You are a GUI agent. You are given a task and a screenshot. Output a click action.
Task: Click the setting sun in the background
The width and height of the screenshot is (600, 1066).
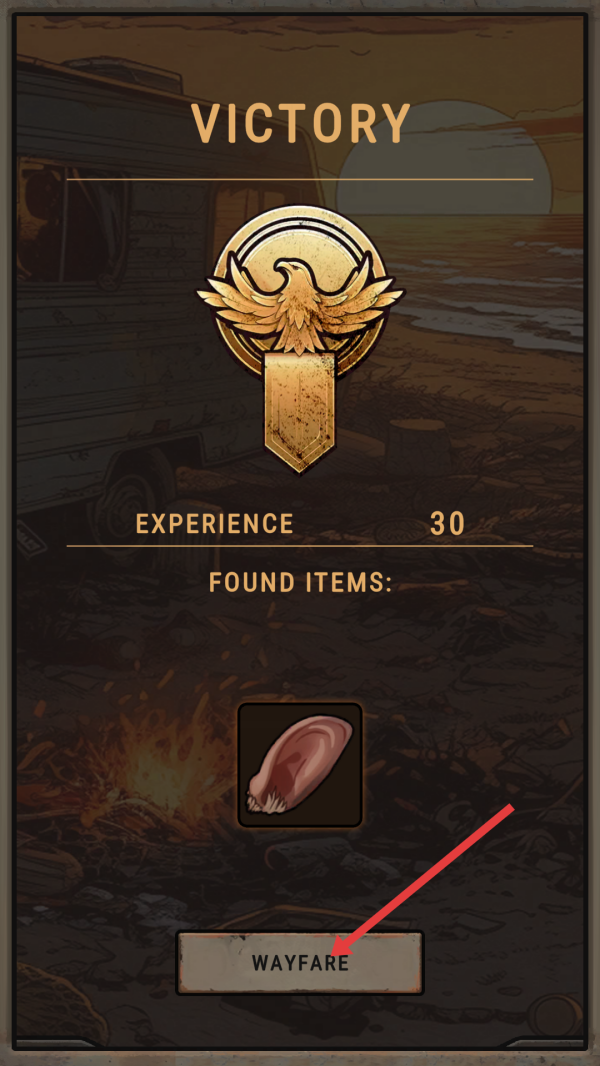(444, 161)
